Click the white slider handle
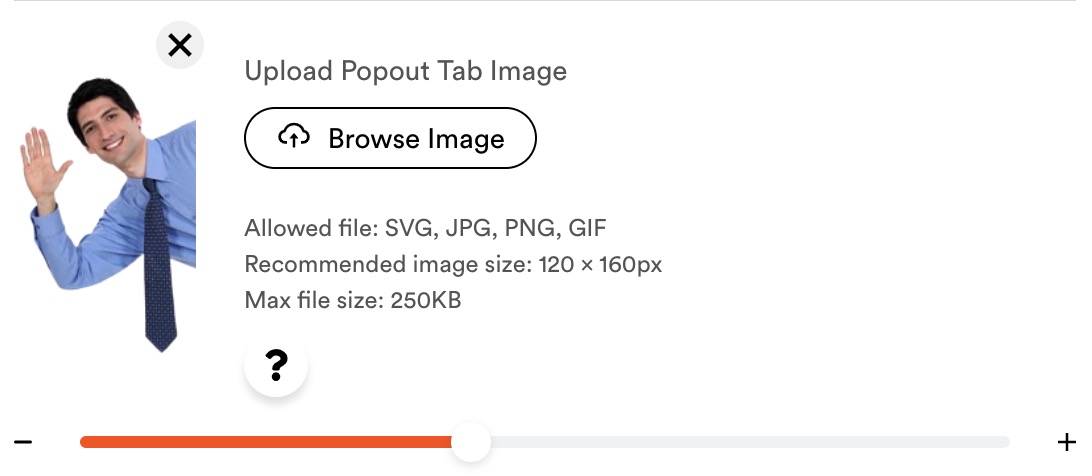 click(x=471, y=442)
